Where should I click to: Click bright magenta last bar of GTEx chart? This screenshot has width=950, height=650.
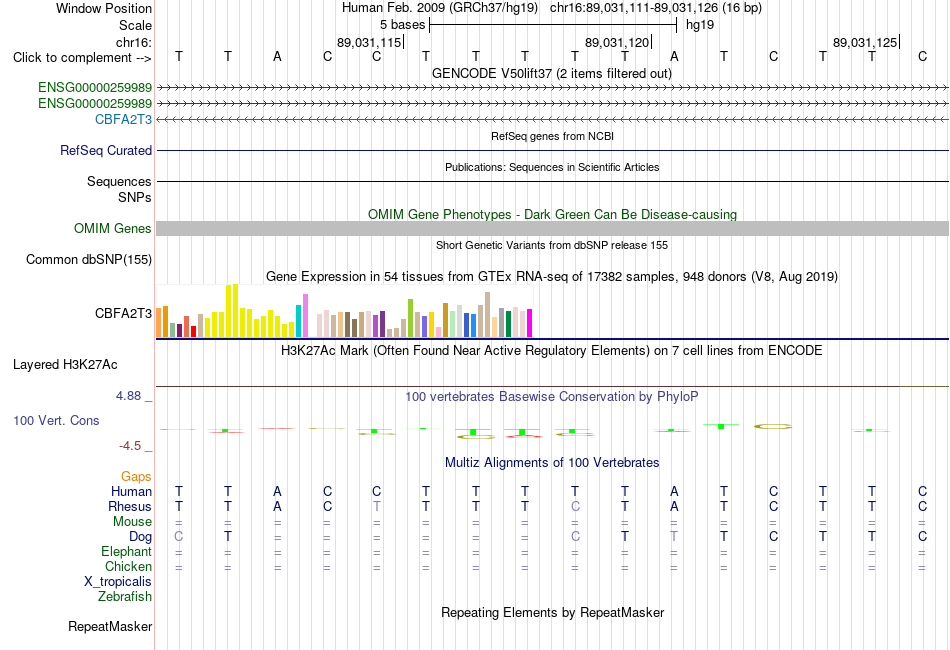[530, 323]
